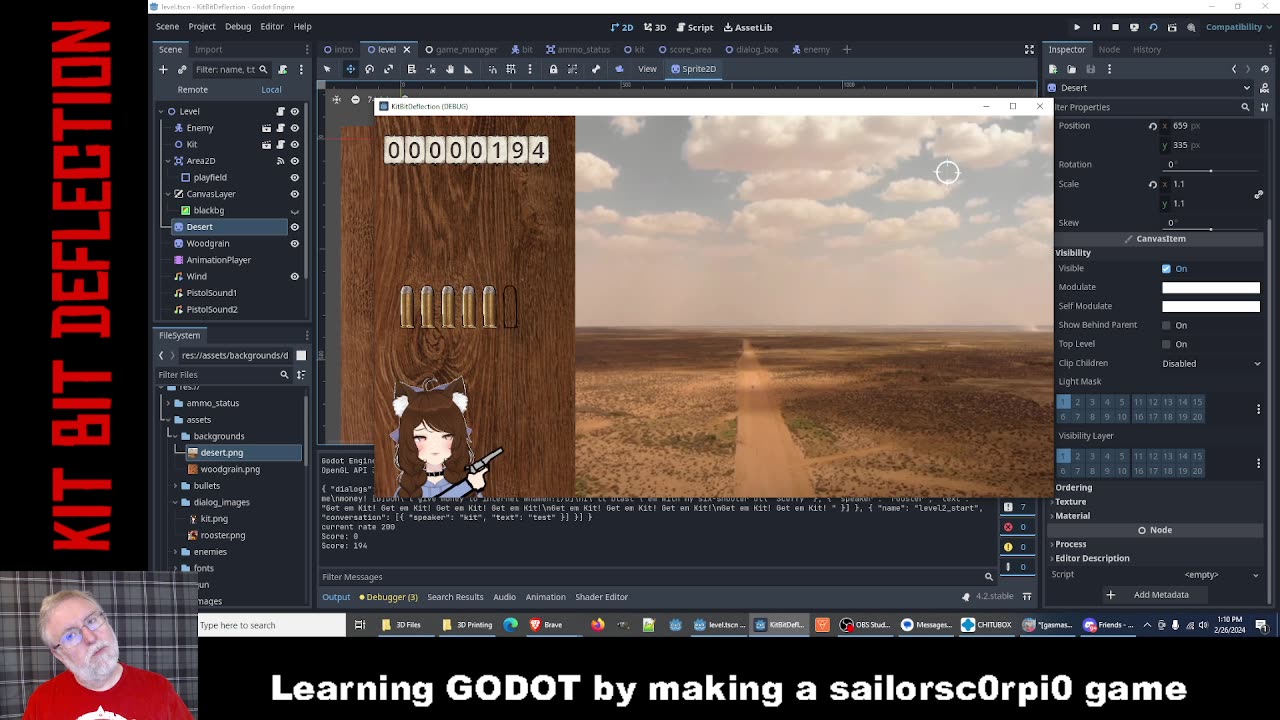1280x720 pixels.
Task: Pause the running project
Action: 1096,27
